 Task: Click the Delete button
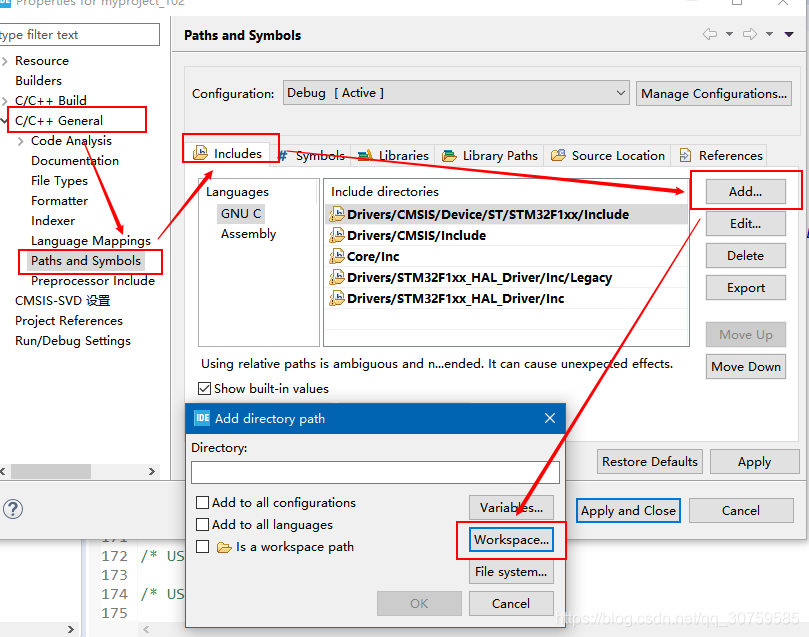pyautogui.click(x=746, y=255)
